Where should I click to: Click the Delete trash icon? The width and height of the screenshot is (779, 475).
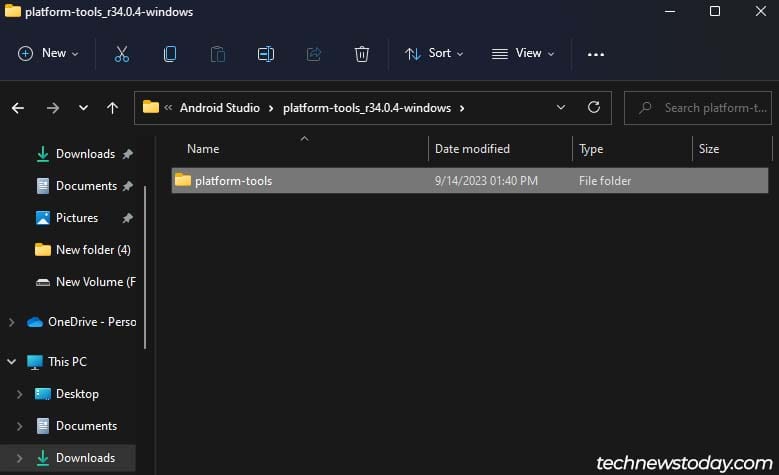(x=362, y=54)
